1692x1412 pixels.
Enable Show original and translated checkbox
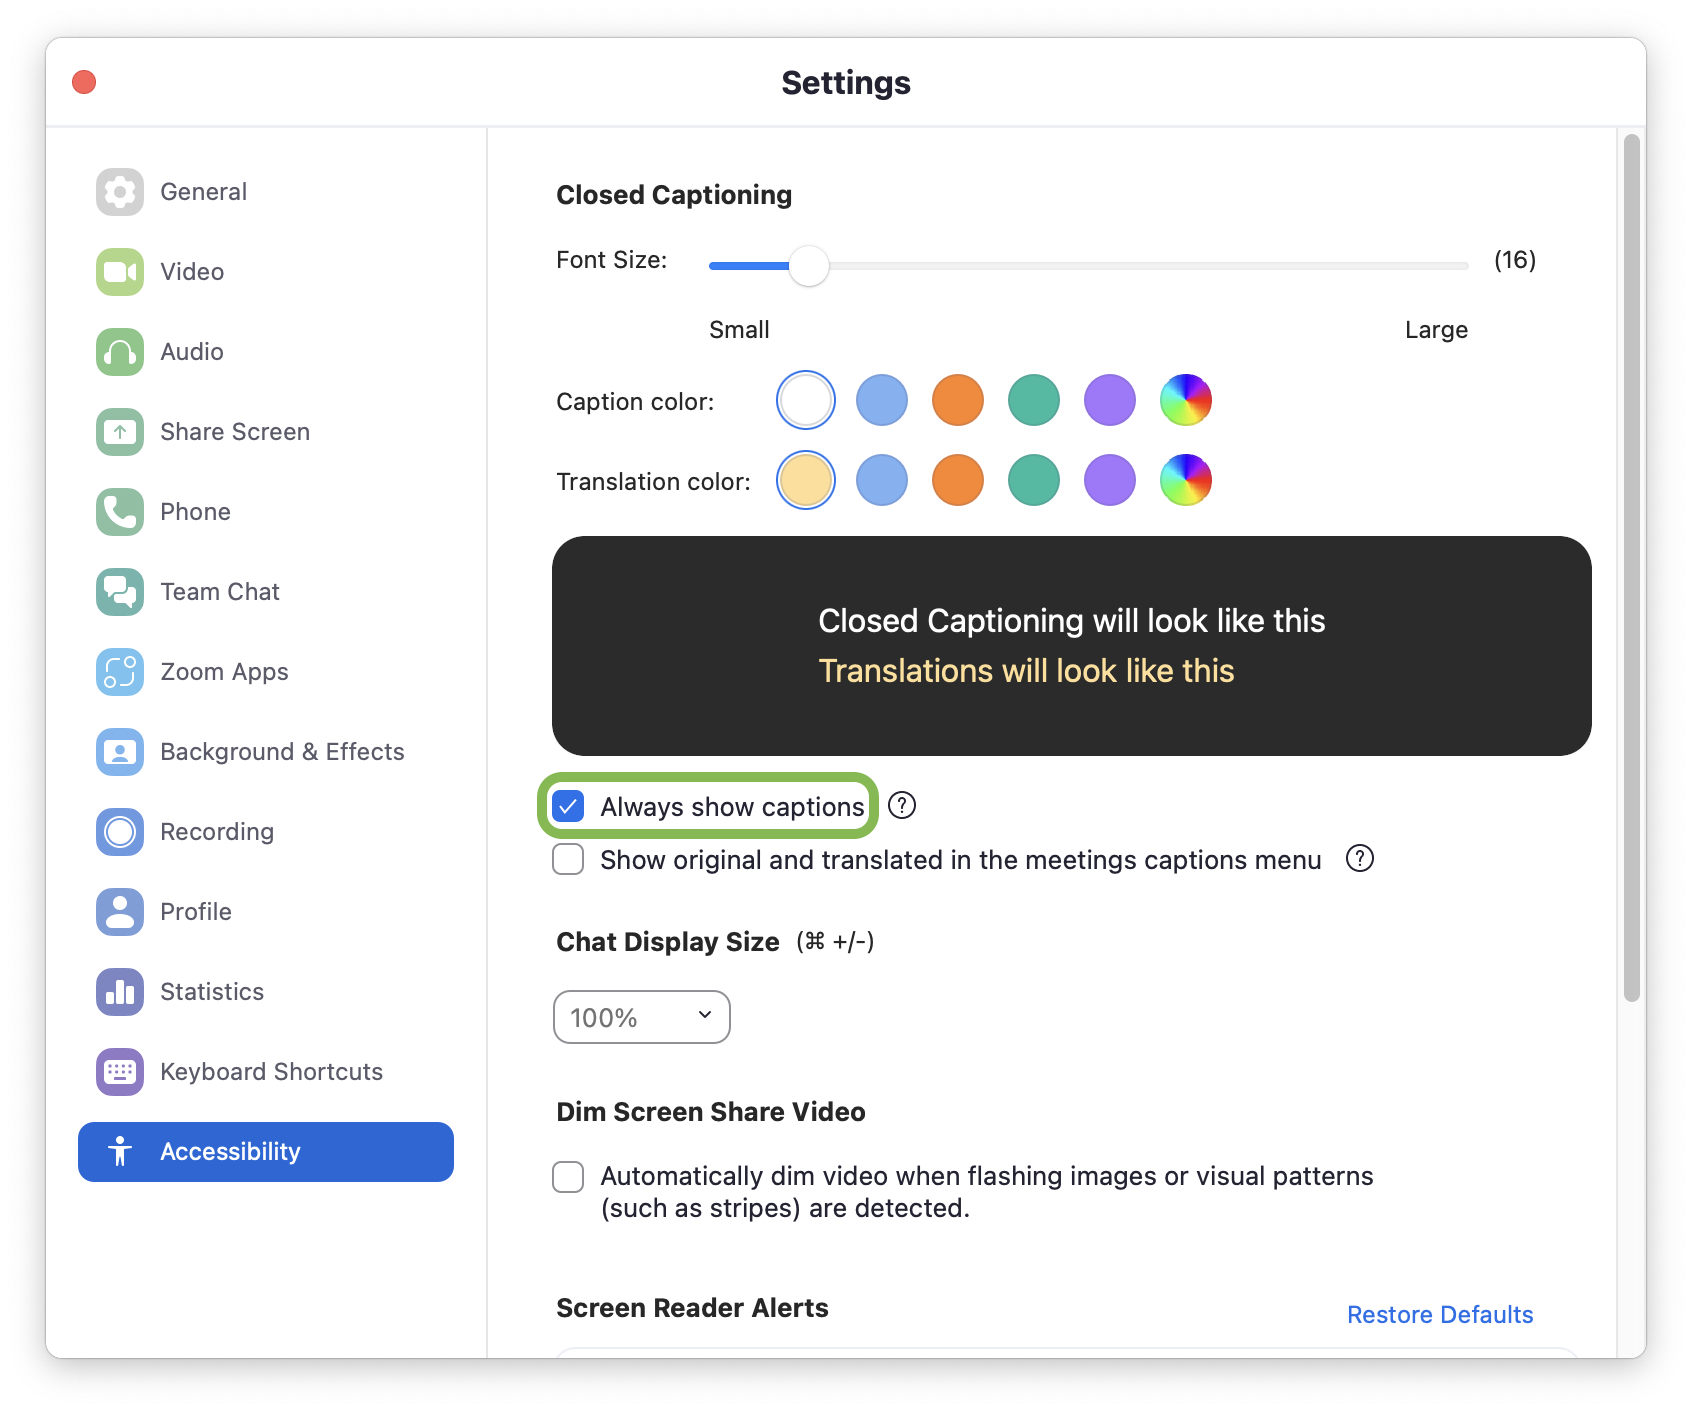(x=568, y=859)
